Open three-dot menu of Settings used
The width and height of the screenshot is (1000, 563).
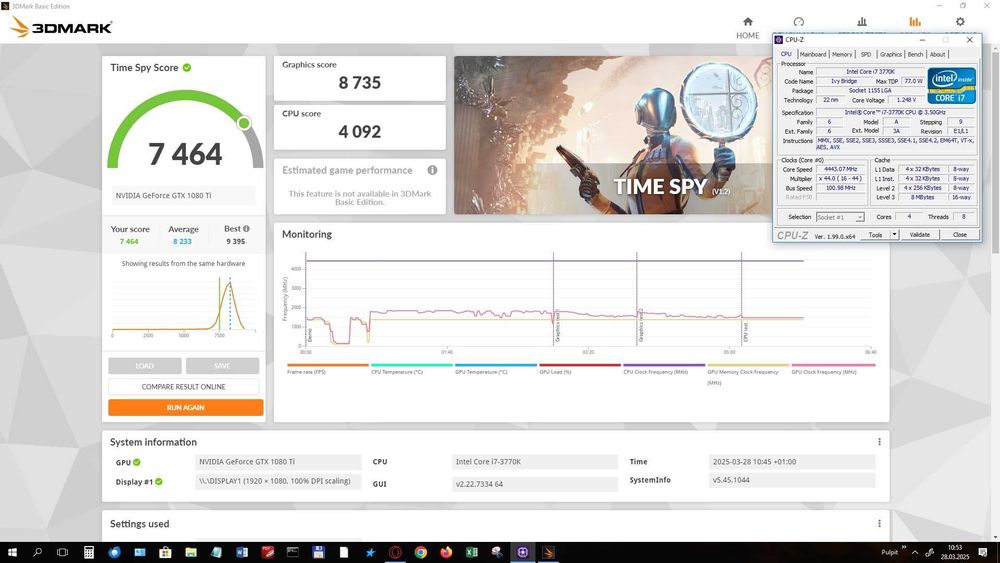tap(879, 523)
